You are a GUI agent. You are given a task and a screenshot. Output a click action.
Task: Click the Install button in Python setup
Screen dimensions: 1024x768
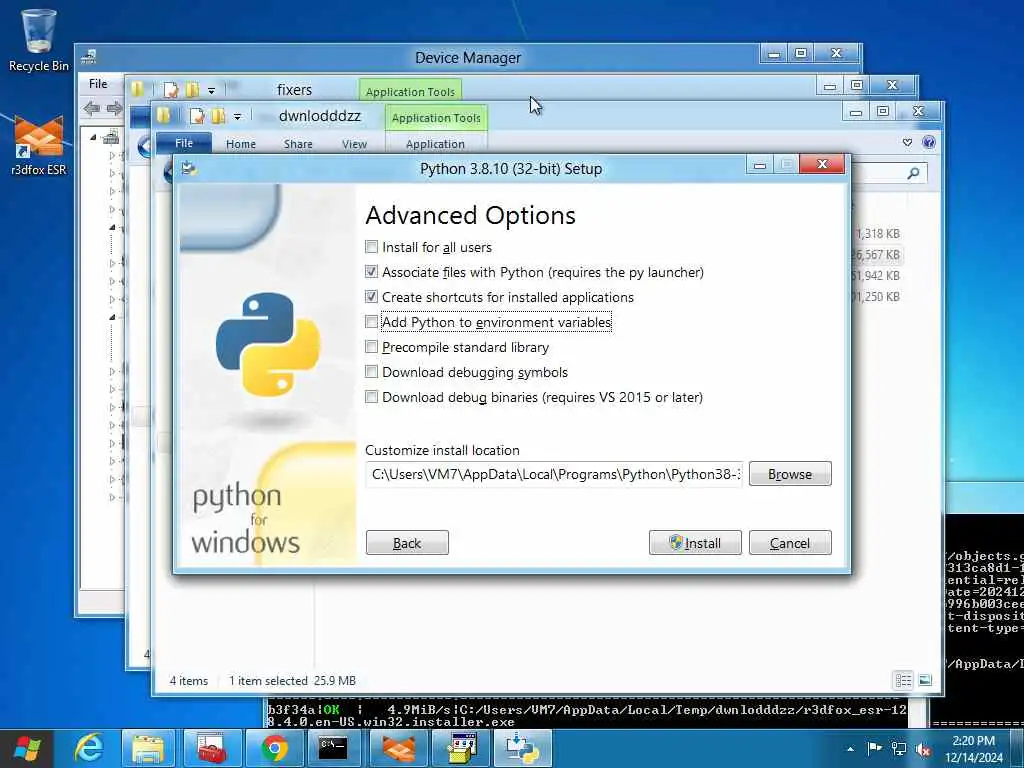(695, 543)
